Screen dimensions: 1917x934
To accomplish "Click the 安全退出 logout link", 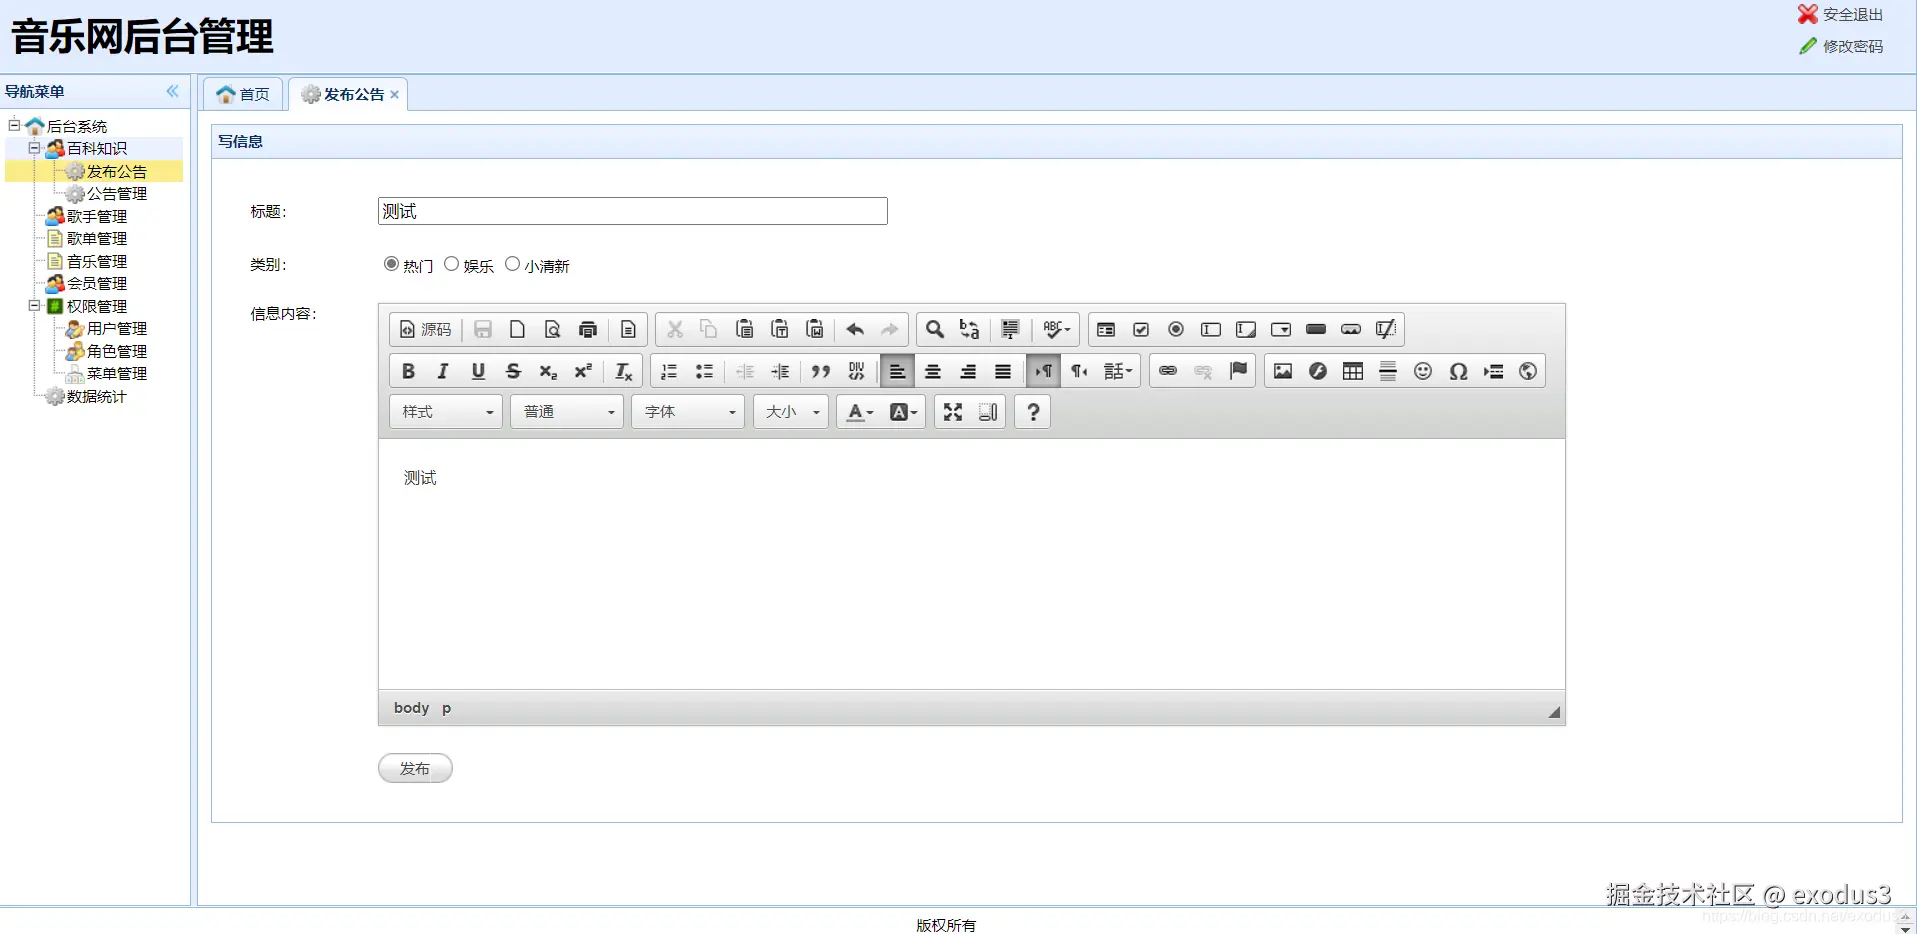I will coord(1852,15).
